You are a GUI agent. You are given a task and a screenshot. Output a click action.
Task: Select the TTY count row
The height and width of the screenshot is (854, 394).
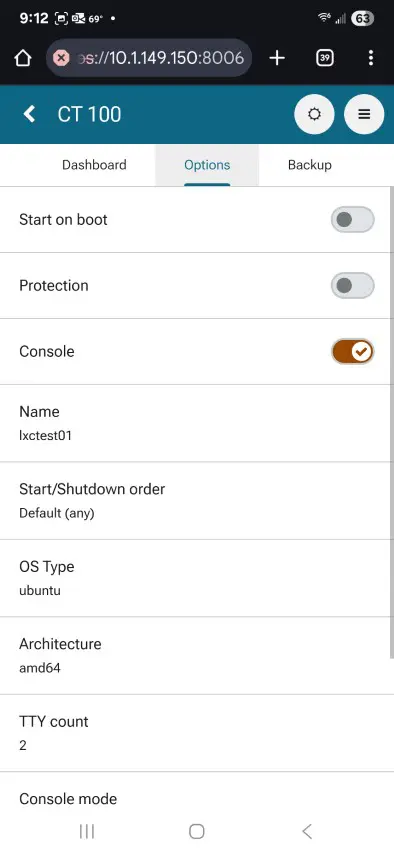pyautogui.click(x=195, y=733)
